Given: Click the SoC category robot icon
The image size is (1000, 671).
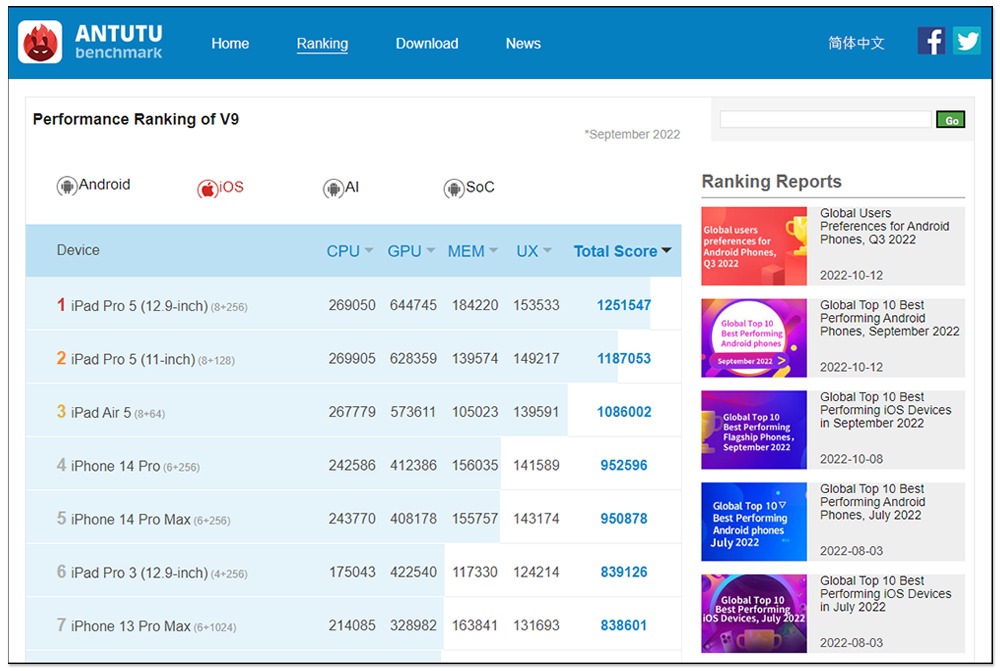Looking at the screenshot, I should click(x=453, y=189).
